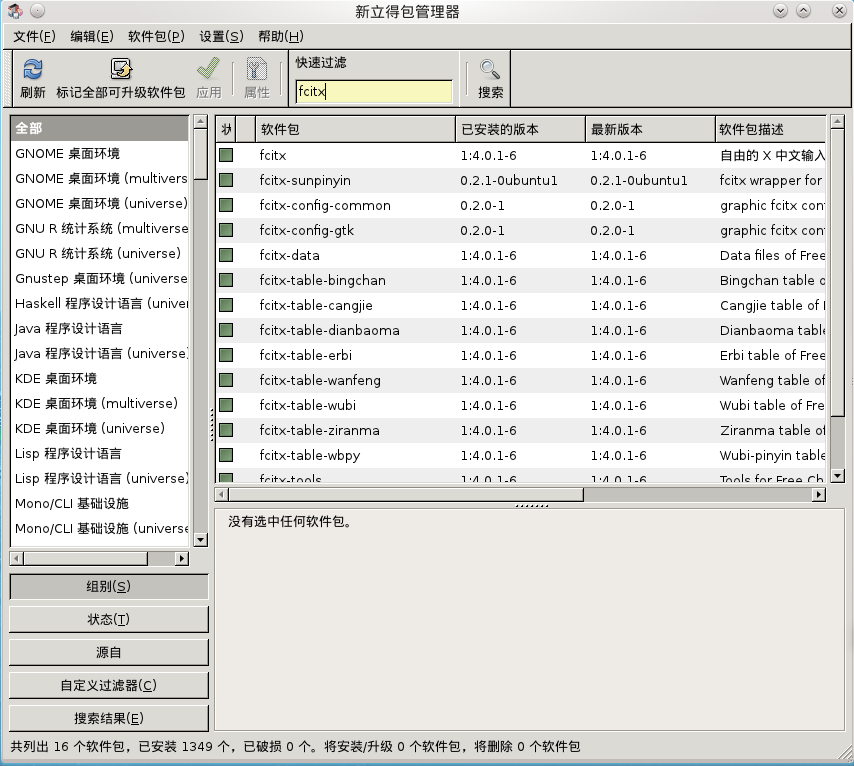The height and width of the screenshot is (766, 854).
Task: Toggle status box for fcitx-table-wubi
Action: [x=226, y=405]
